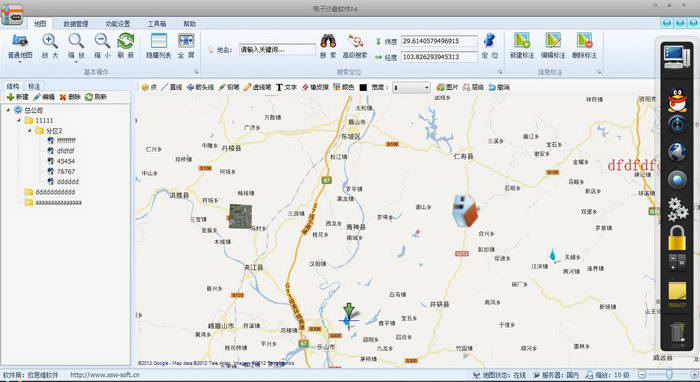
Task: Click the 新建标注 new annotation icon
Action: [521, 41]
